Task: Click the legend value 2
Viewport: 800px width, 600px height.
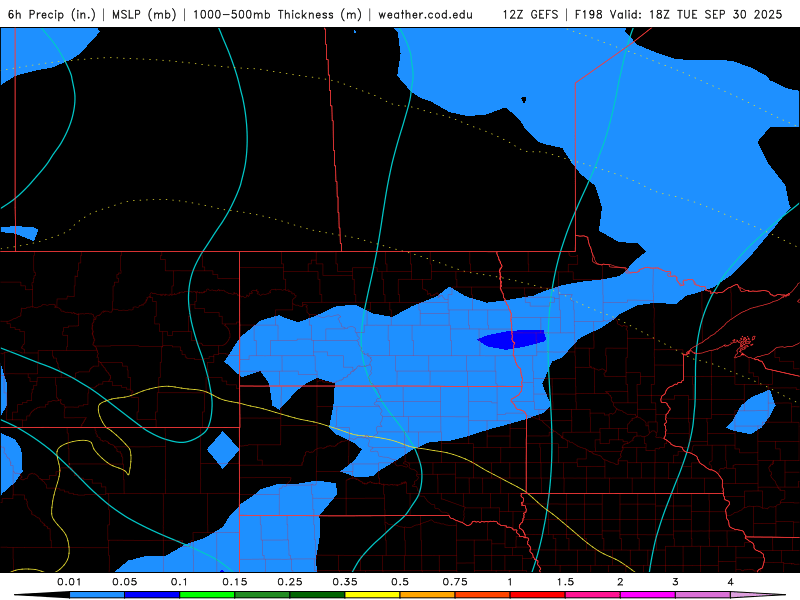Action: tap(620, 582)
